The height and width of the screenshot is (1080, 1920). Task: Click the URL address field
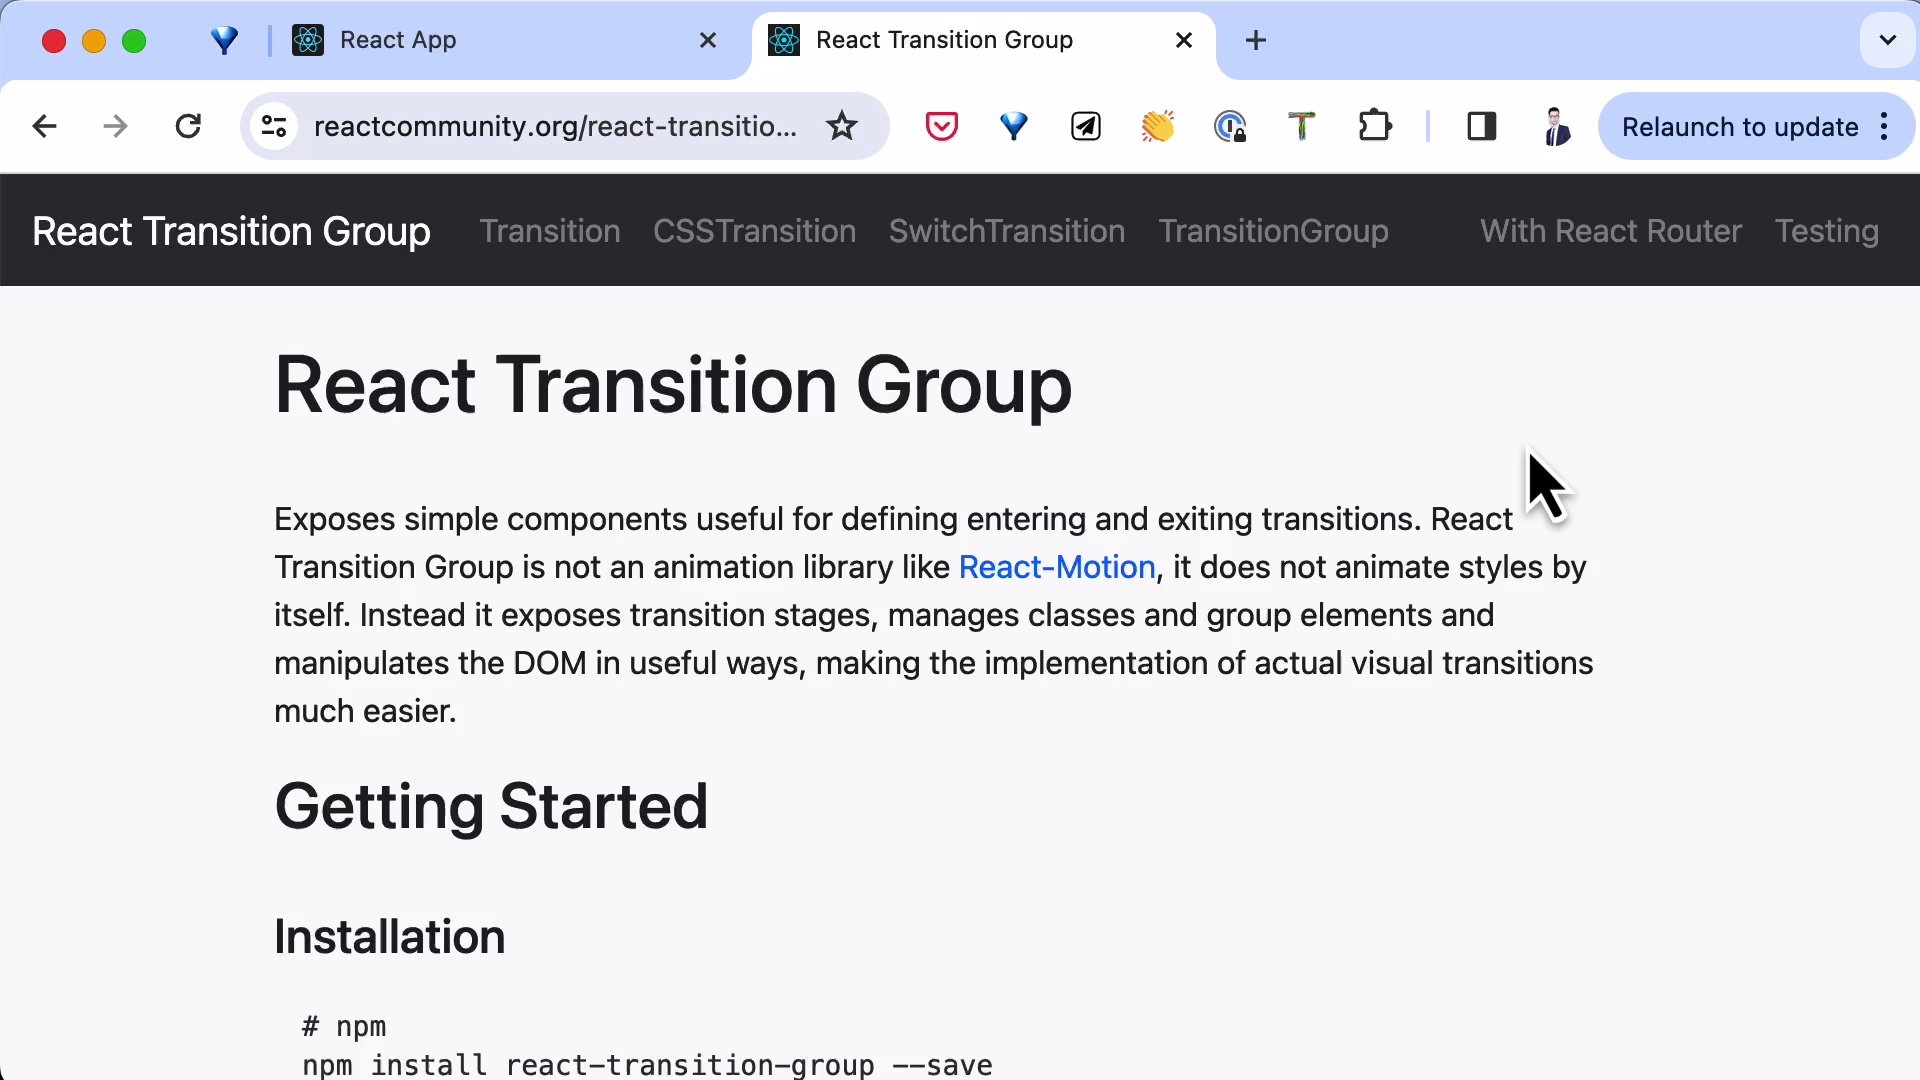[555, 127]
